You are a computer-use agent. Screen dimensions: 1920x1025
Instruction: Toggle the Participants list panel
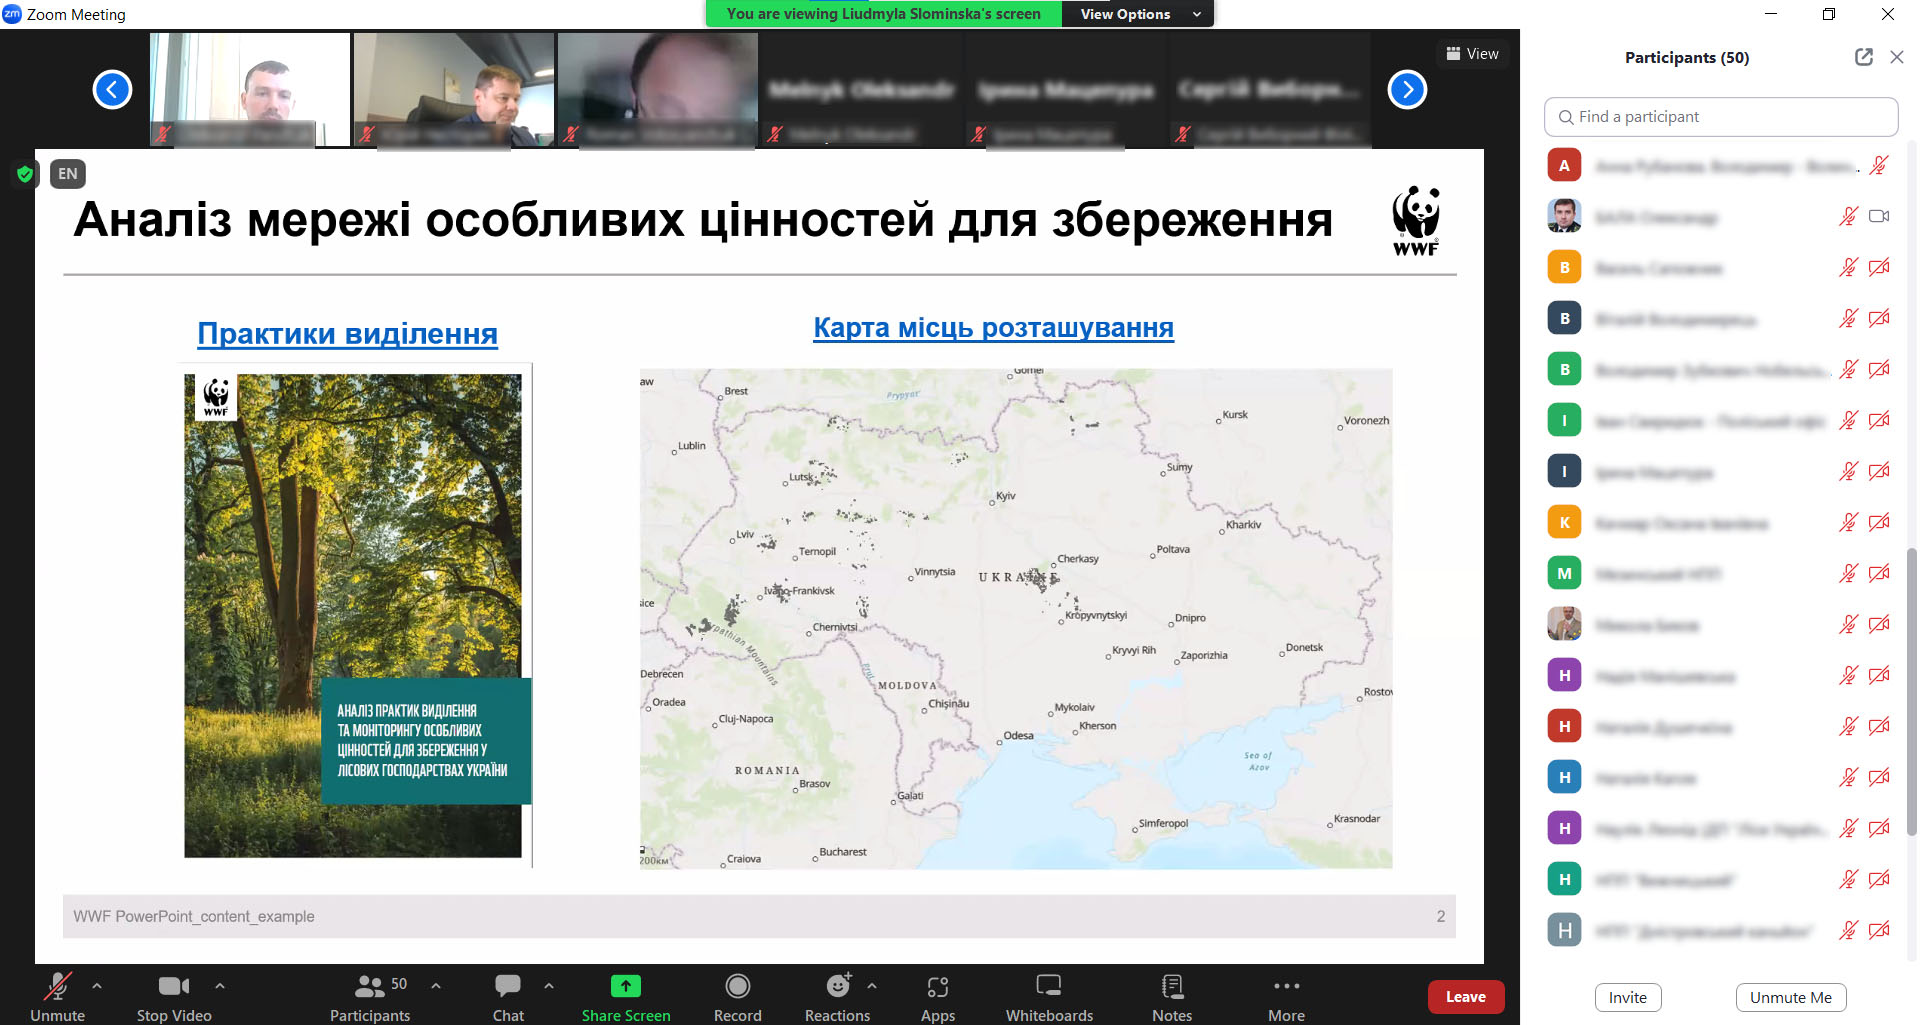click(x=370, y=996)
